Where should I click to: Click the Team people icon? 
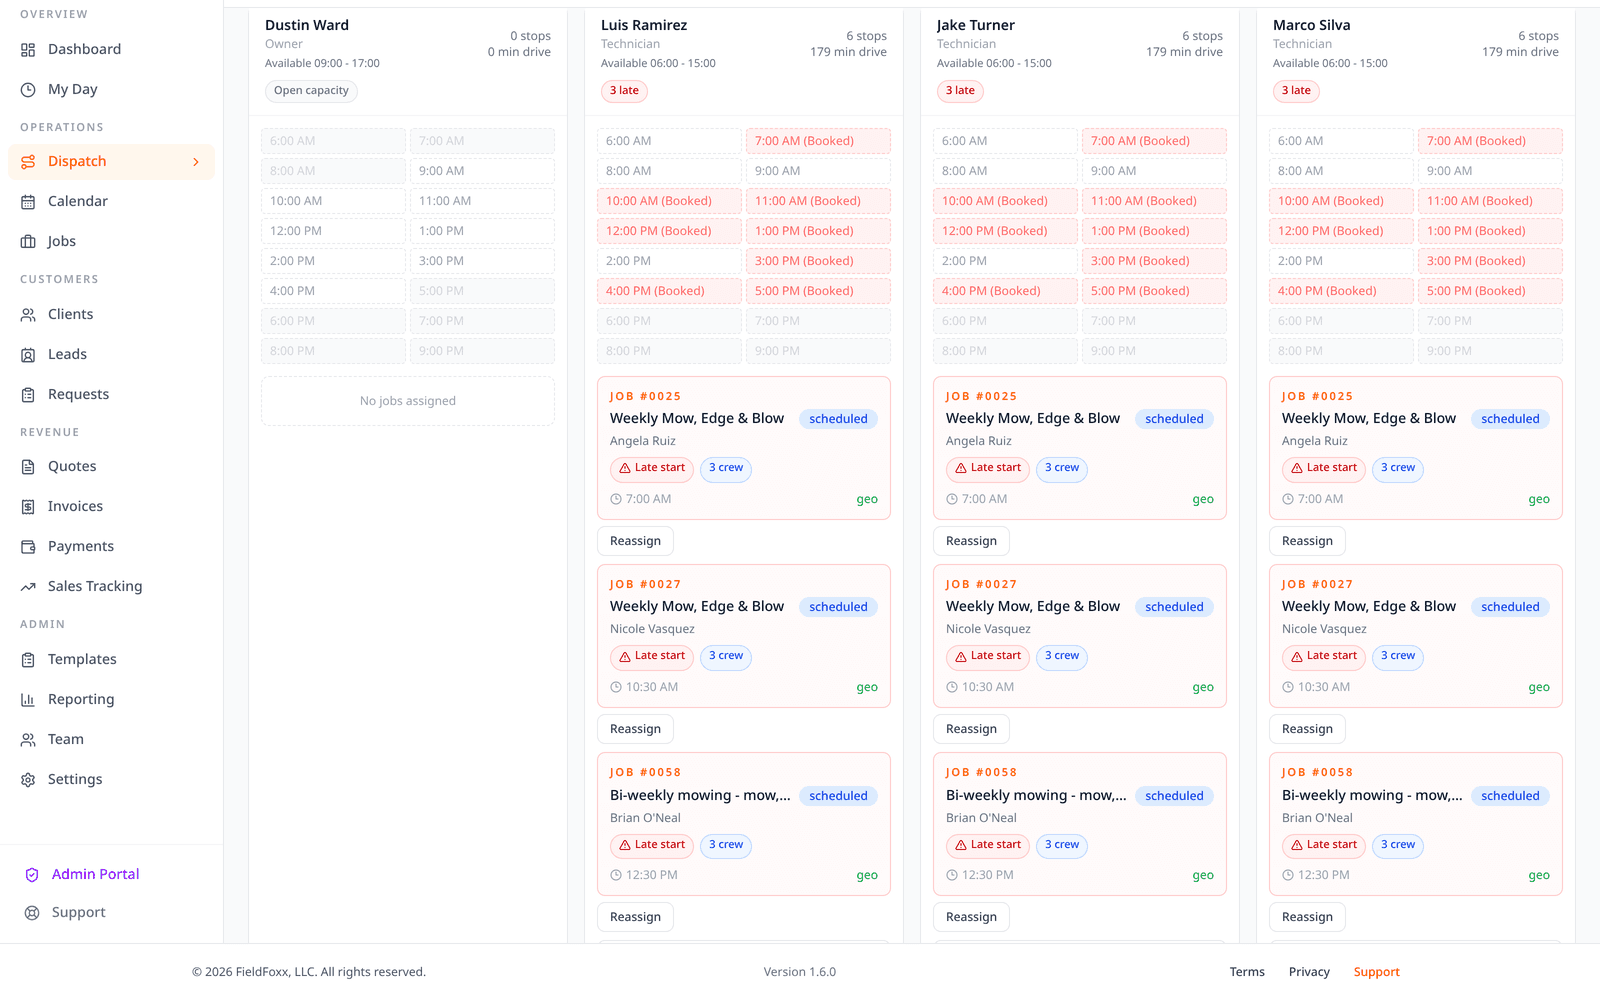coord(28,740)
